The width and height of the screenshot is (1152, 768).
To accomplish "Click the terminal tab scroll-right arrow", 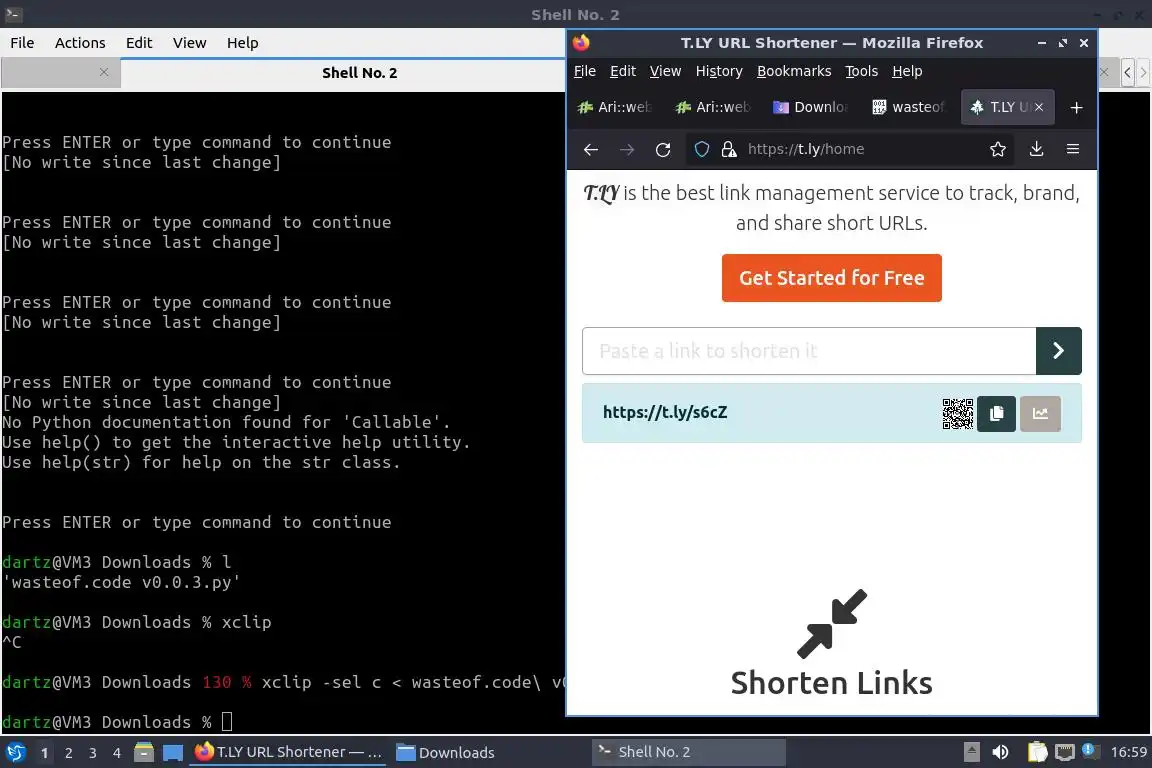I will [1143, 72].
